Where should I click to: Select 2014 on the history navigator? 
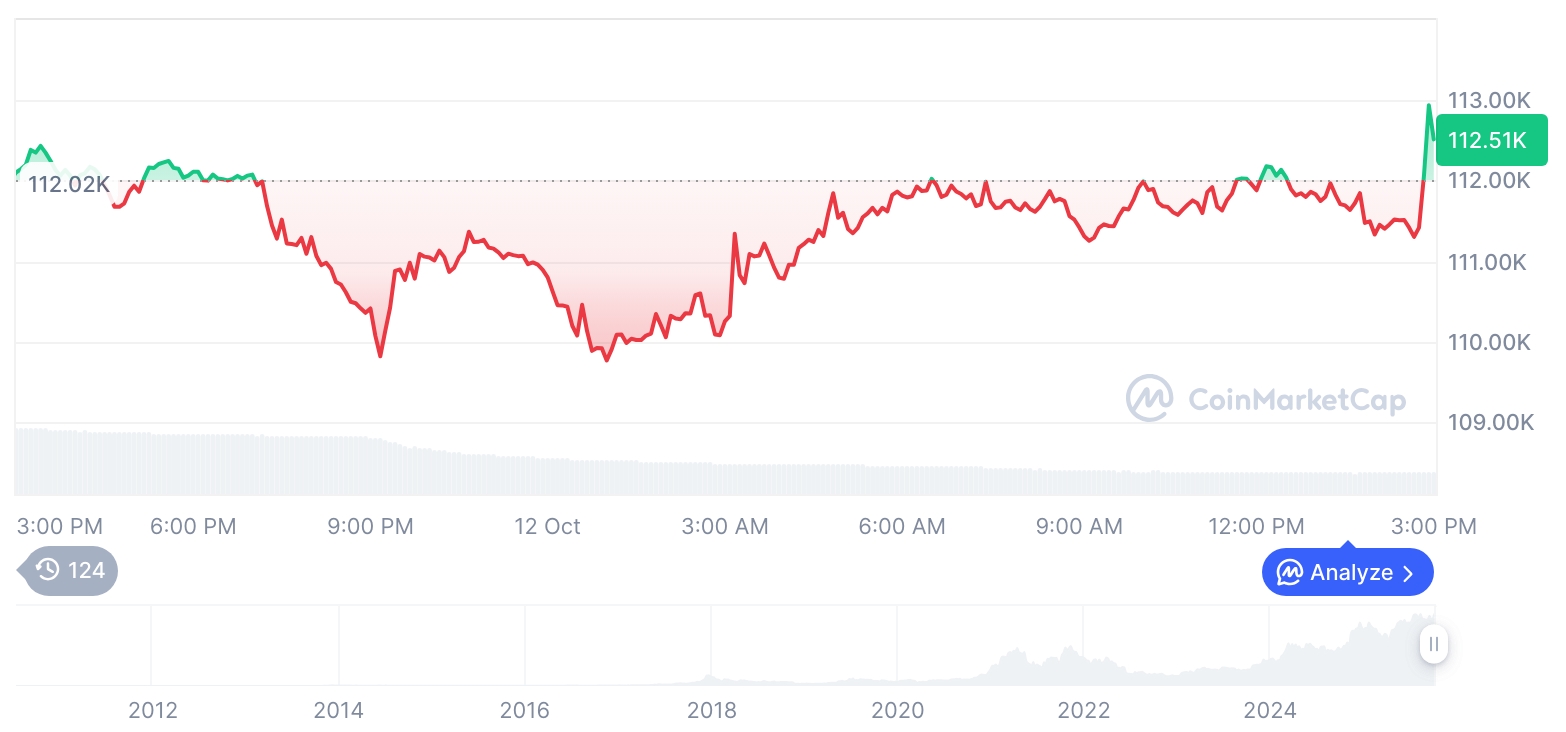[339, 710]
